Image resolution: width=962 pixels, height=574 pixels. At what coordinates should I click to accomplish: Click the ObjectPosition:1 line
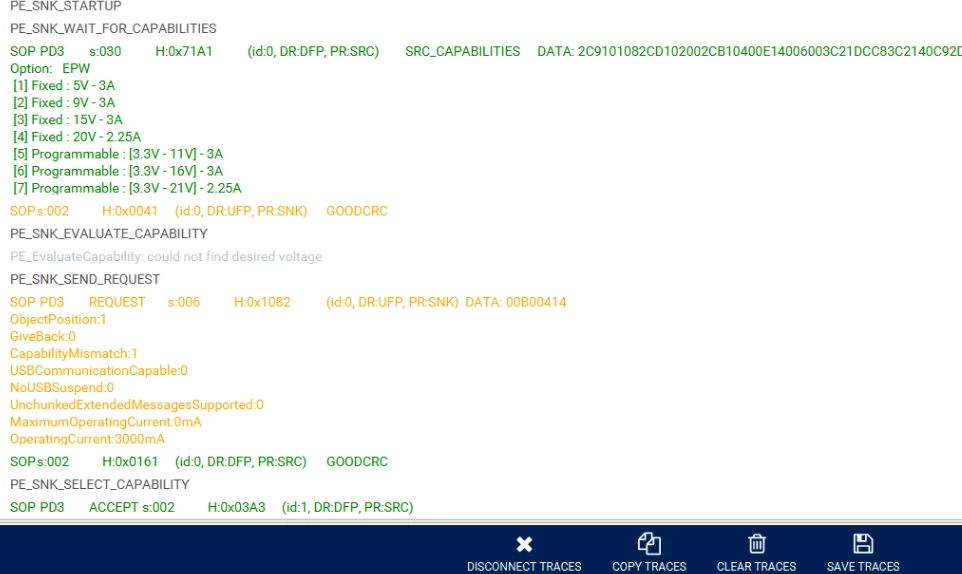[58, 319]
